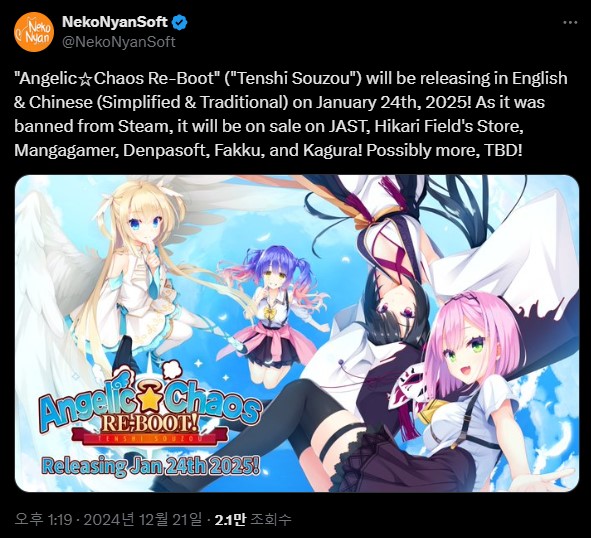The image size is (591, 538).
Task: Click the blue verified checkmark badge
Action: 179,23
